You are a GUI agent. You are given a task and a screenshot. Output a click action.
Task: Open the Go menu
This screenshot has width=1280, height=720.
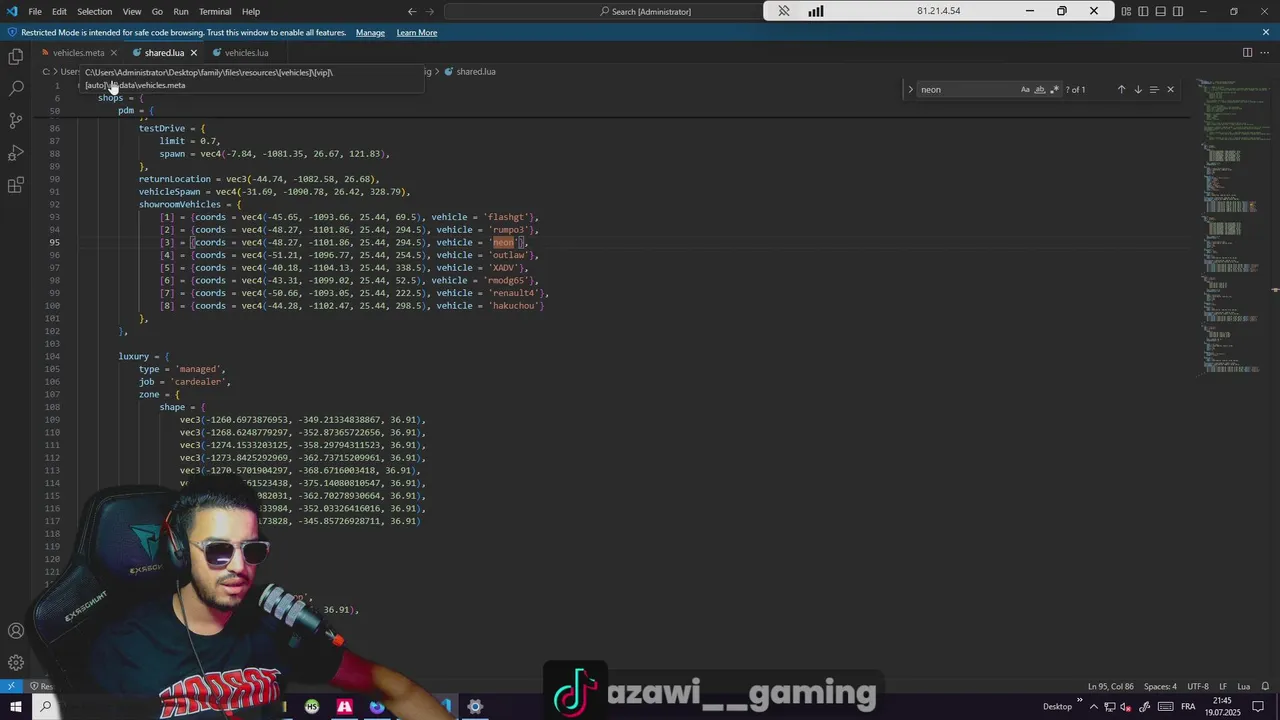pos(157,11)
